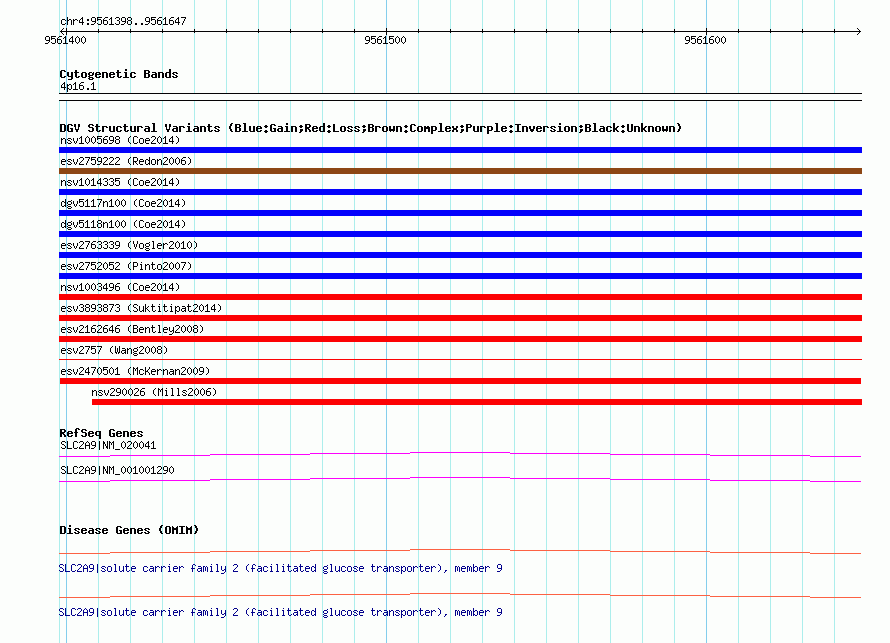Open variant esv3893873 (Suktitipat2014) label
The image size is (890, 643).
click(141, 308)
